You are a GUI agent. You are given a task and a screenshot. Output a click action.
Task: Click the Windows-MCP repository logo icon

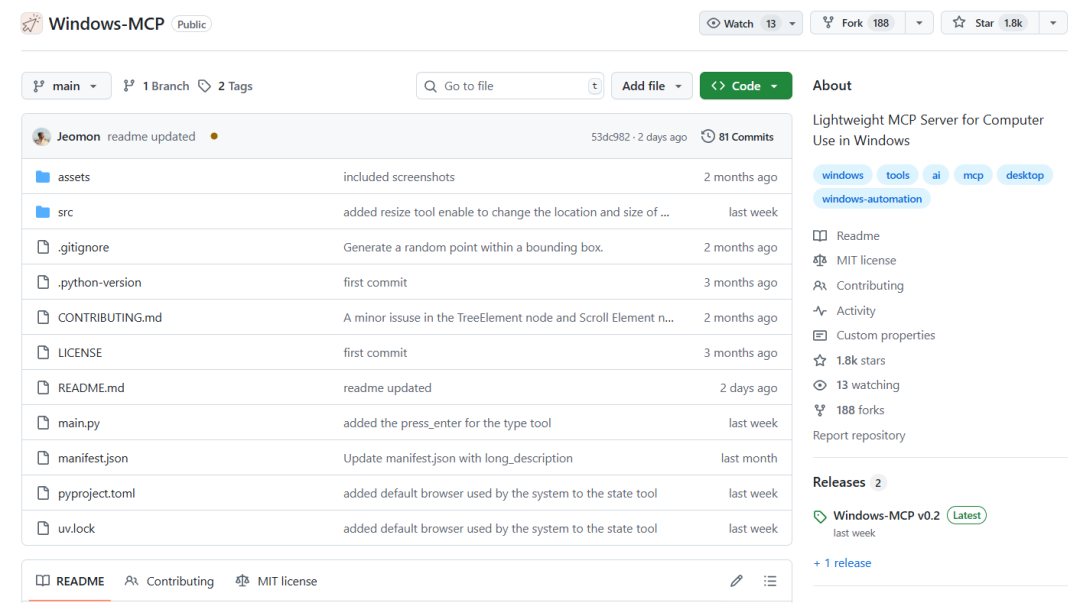(x=32, y=23)
